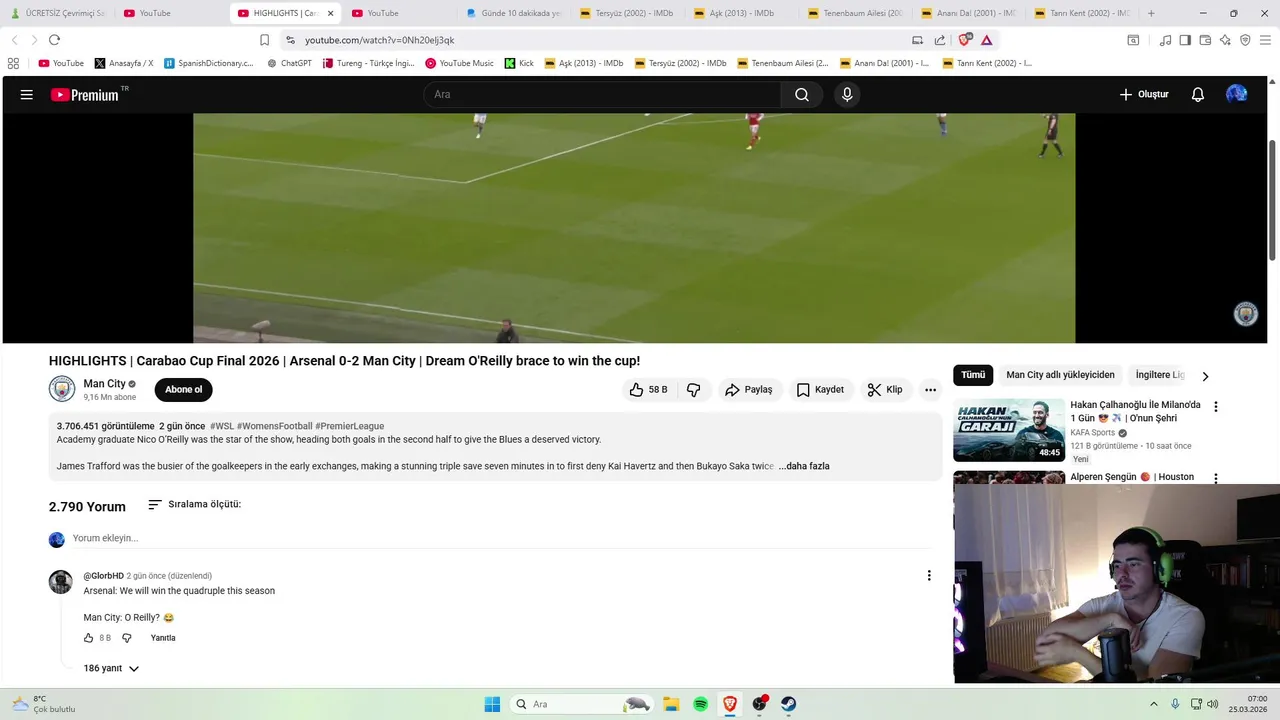Save video with Kaydet button
The image size is (1280, 720).
[820, 390]
